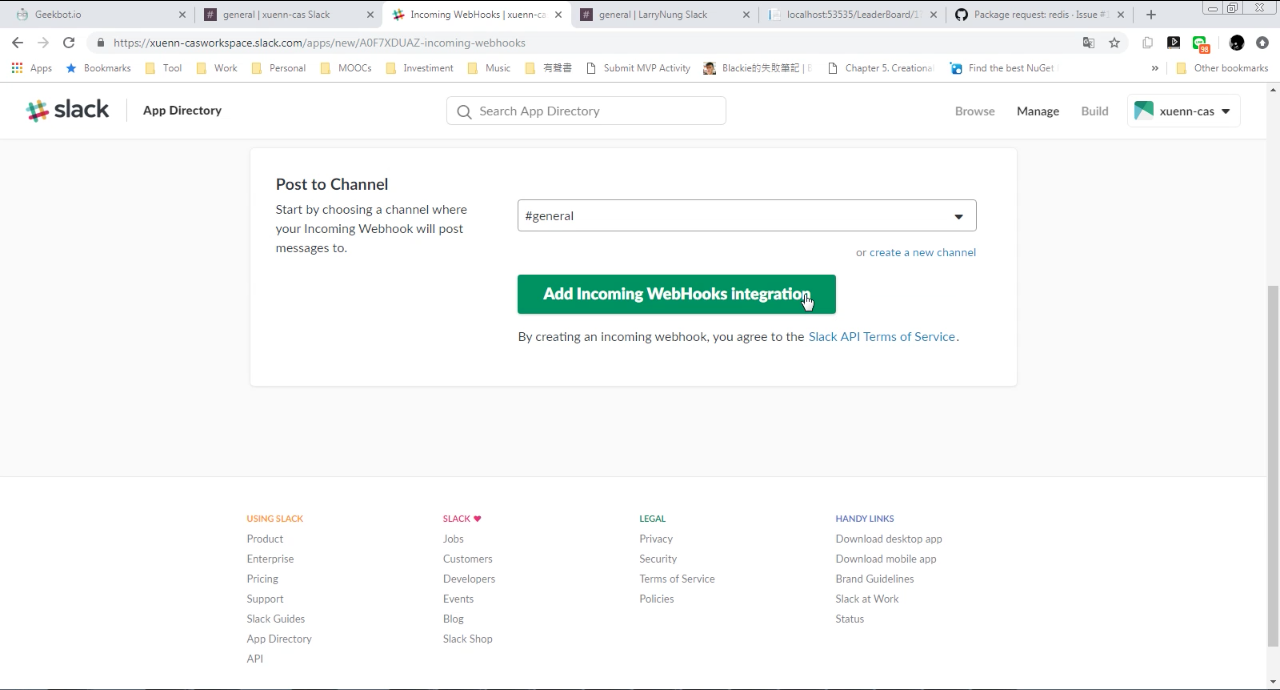Open the MOOCs bookmarks folder
Viewport: 1280px width, 690px height.
(x=346, y=68)
